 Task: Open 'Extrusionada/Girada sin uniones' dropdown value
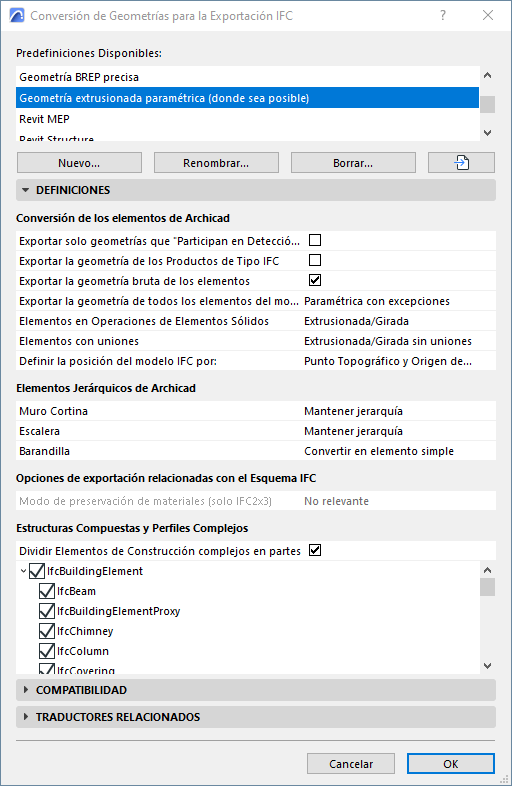tap(388, 341)
